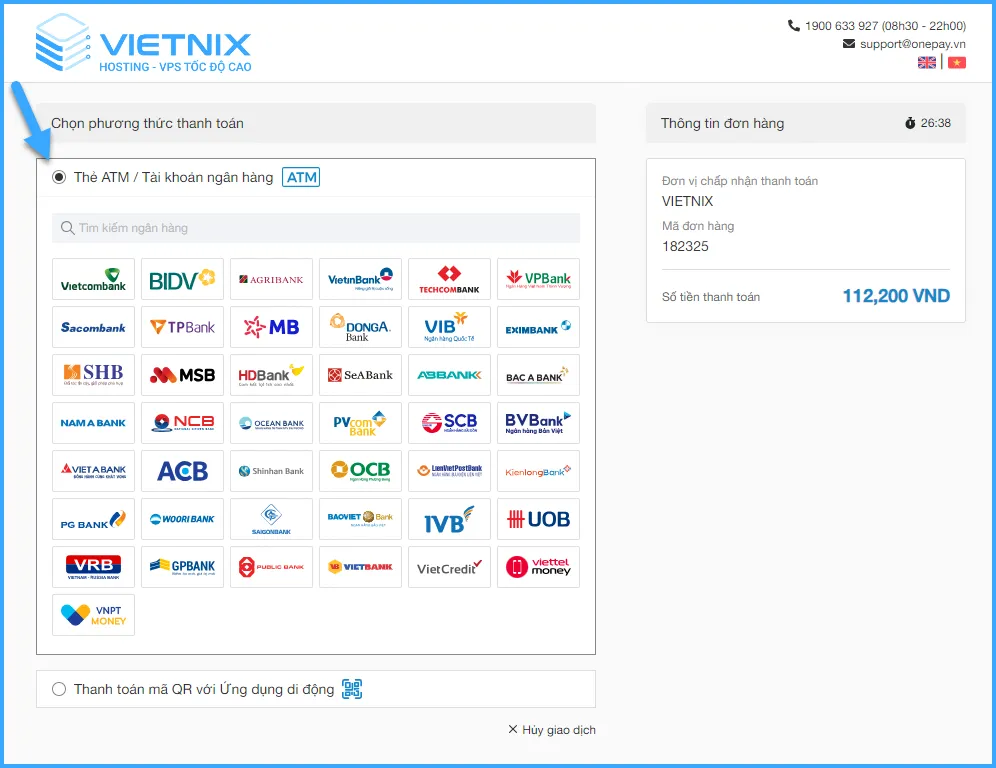
Task: Pick the Techcombank logo tile
Action: (449, 279)
